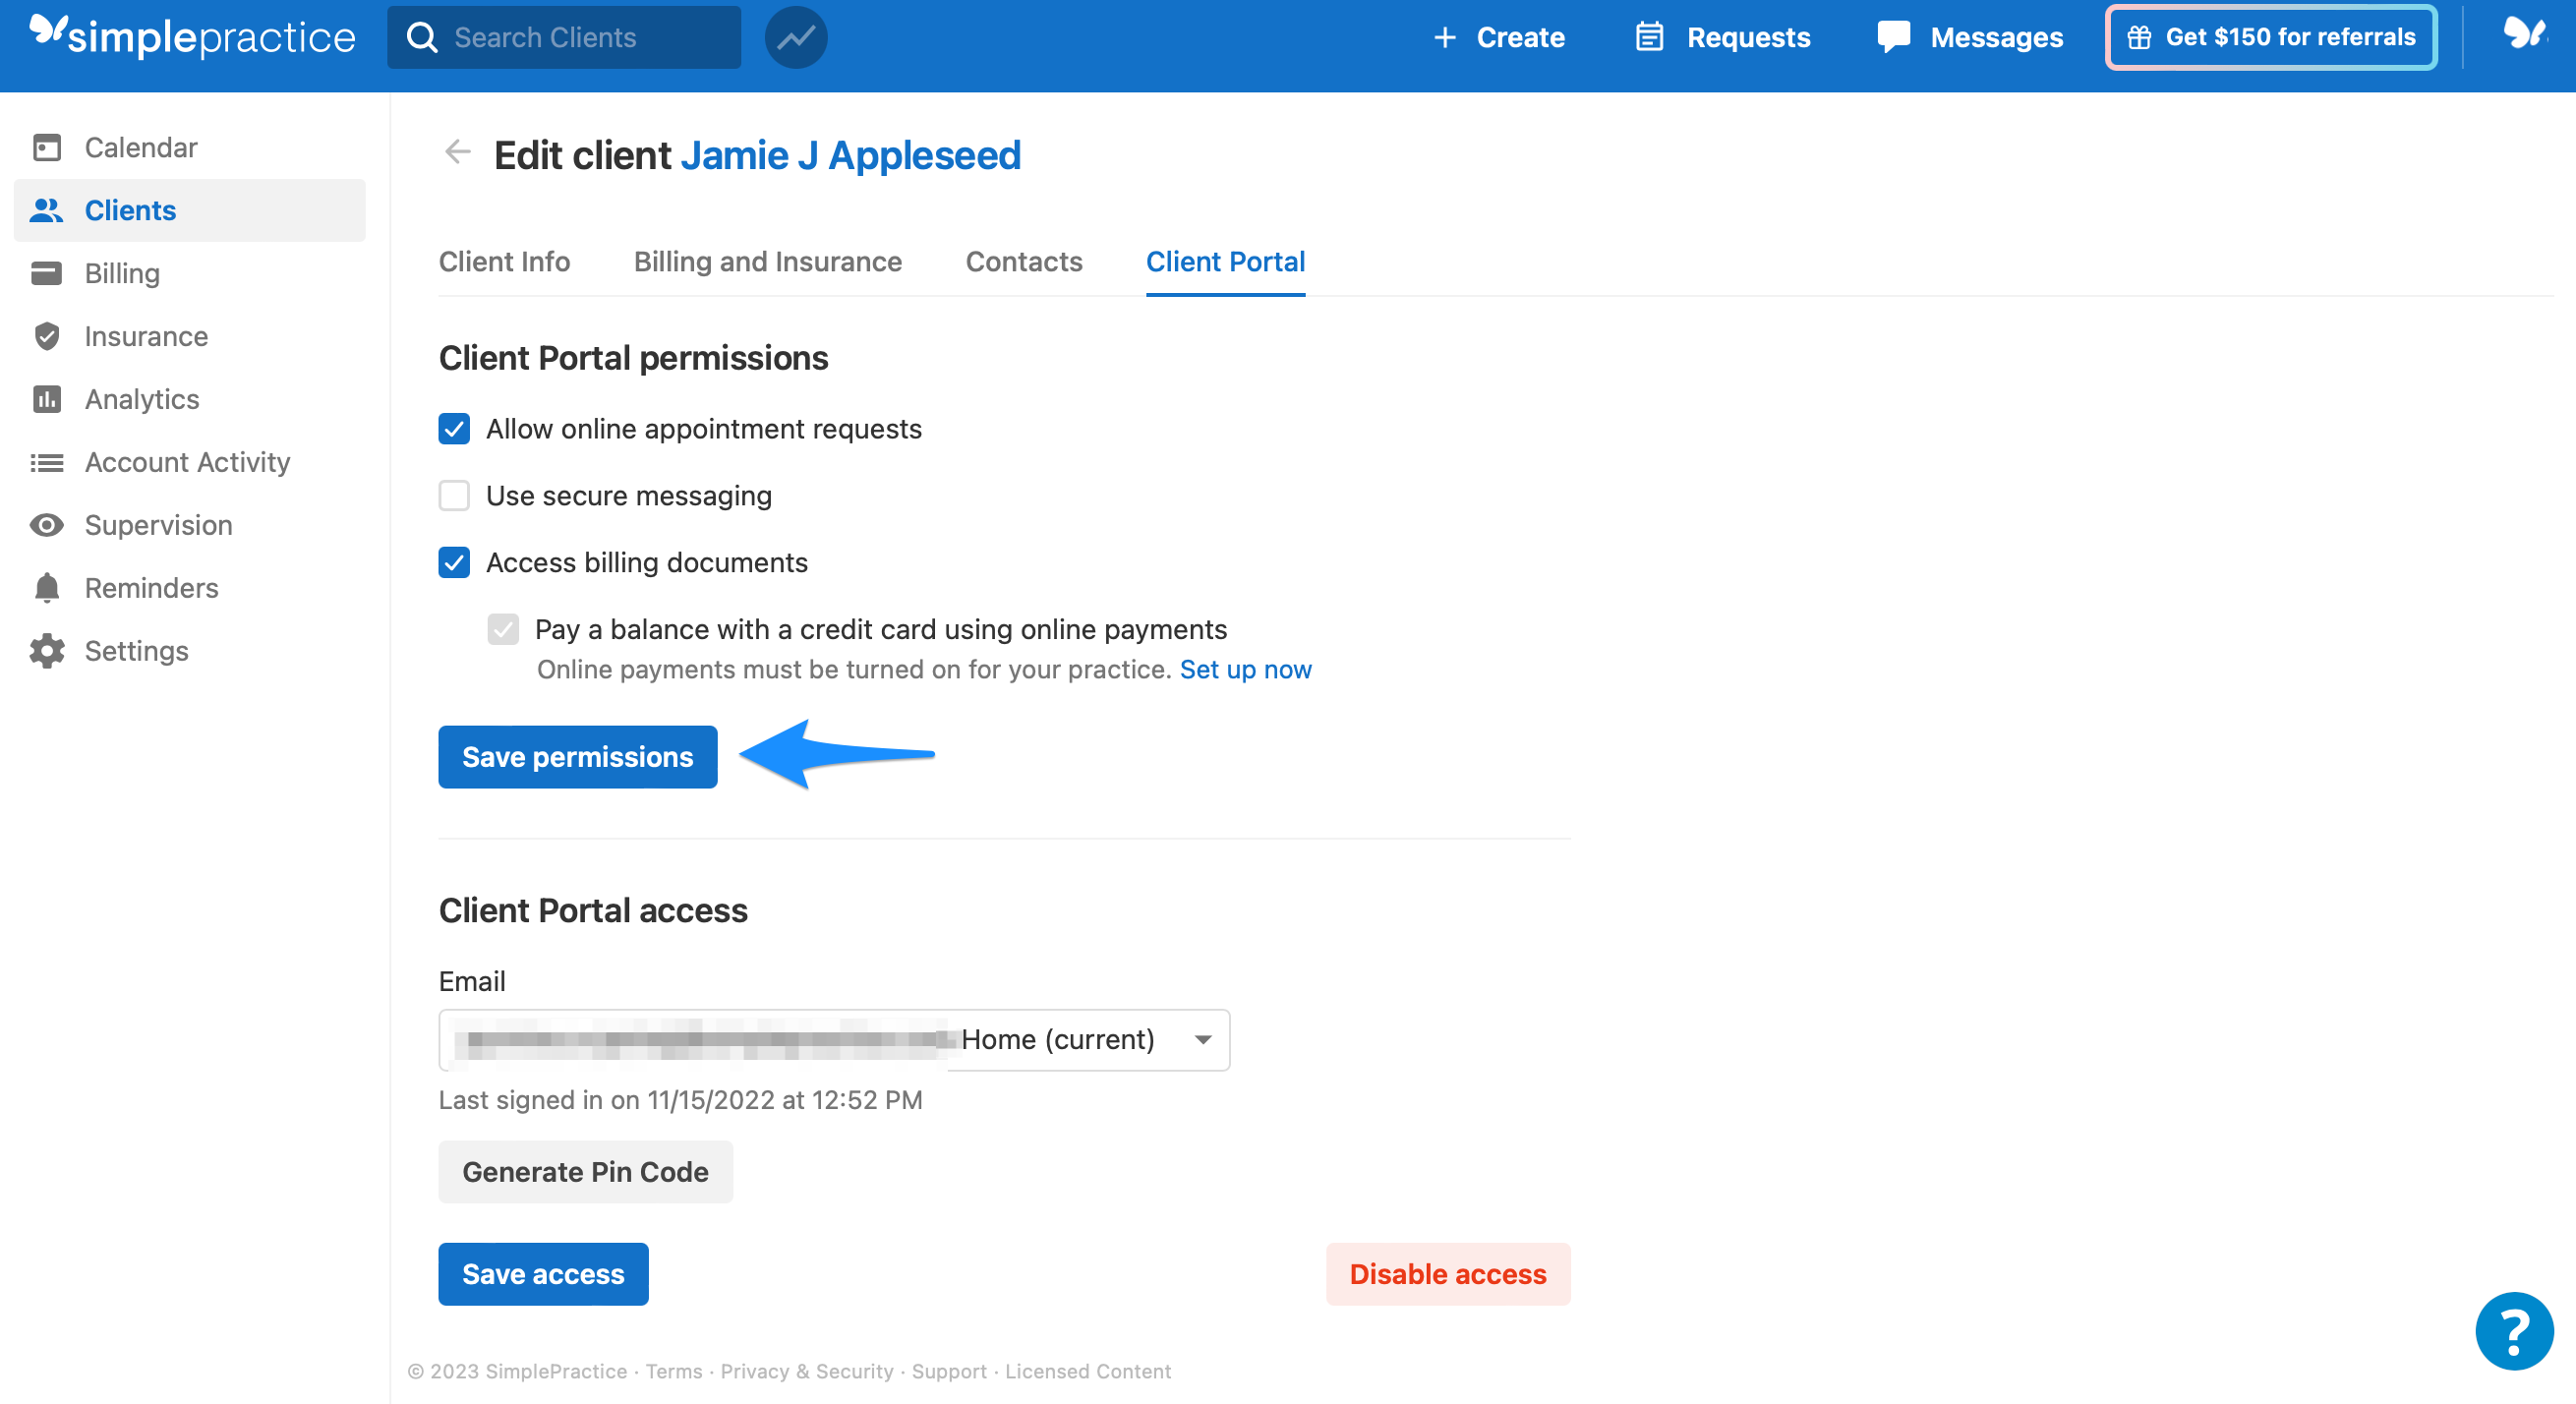Image resolution: width=2576 pixels, height=1404 pixels.
Task: Click the gift icon in referrals button
Action: 2138,38
